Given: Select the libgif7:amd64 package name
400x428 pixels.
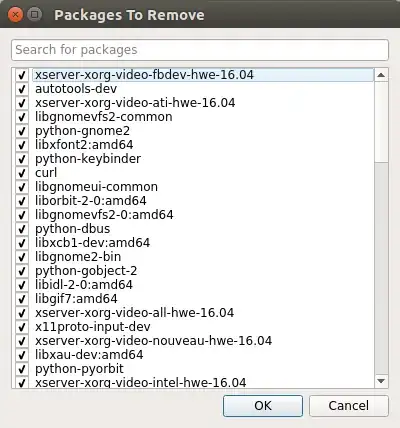Looking at the screenshot, I should pyautogui.click(x=76, y=299).
